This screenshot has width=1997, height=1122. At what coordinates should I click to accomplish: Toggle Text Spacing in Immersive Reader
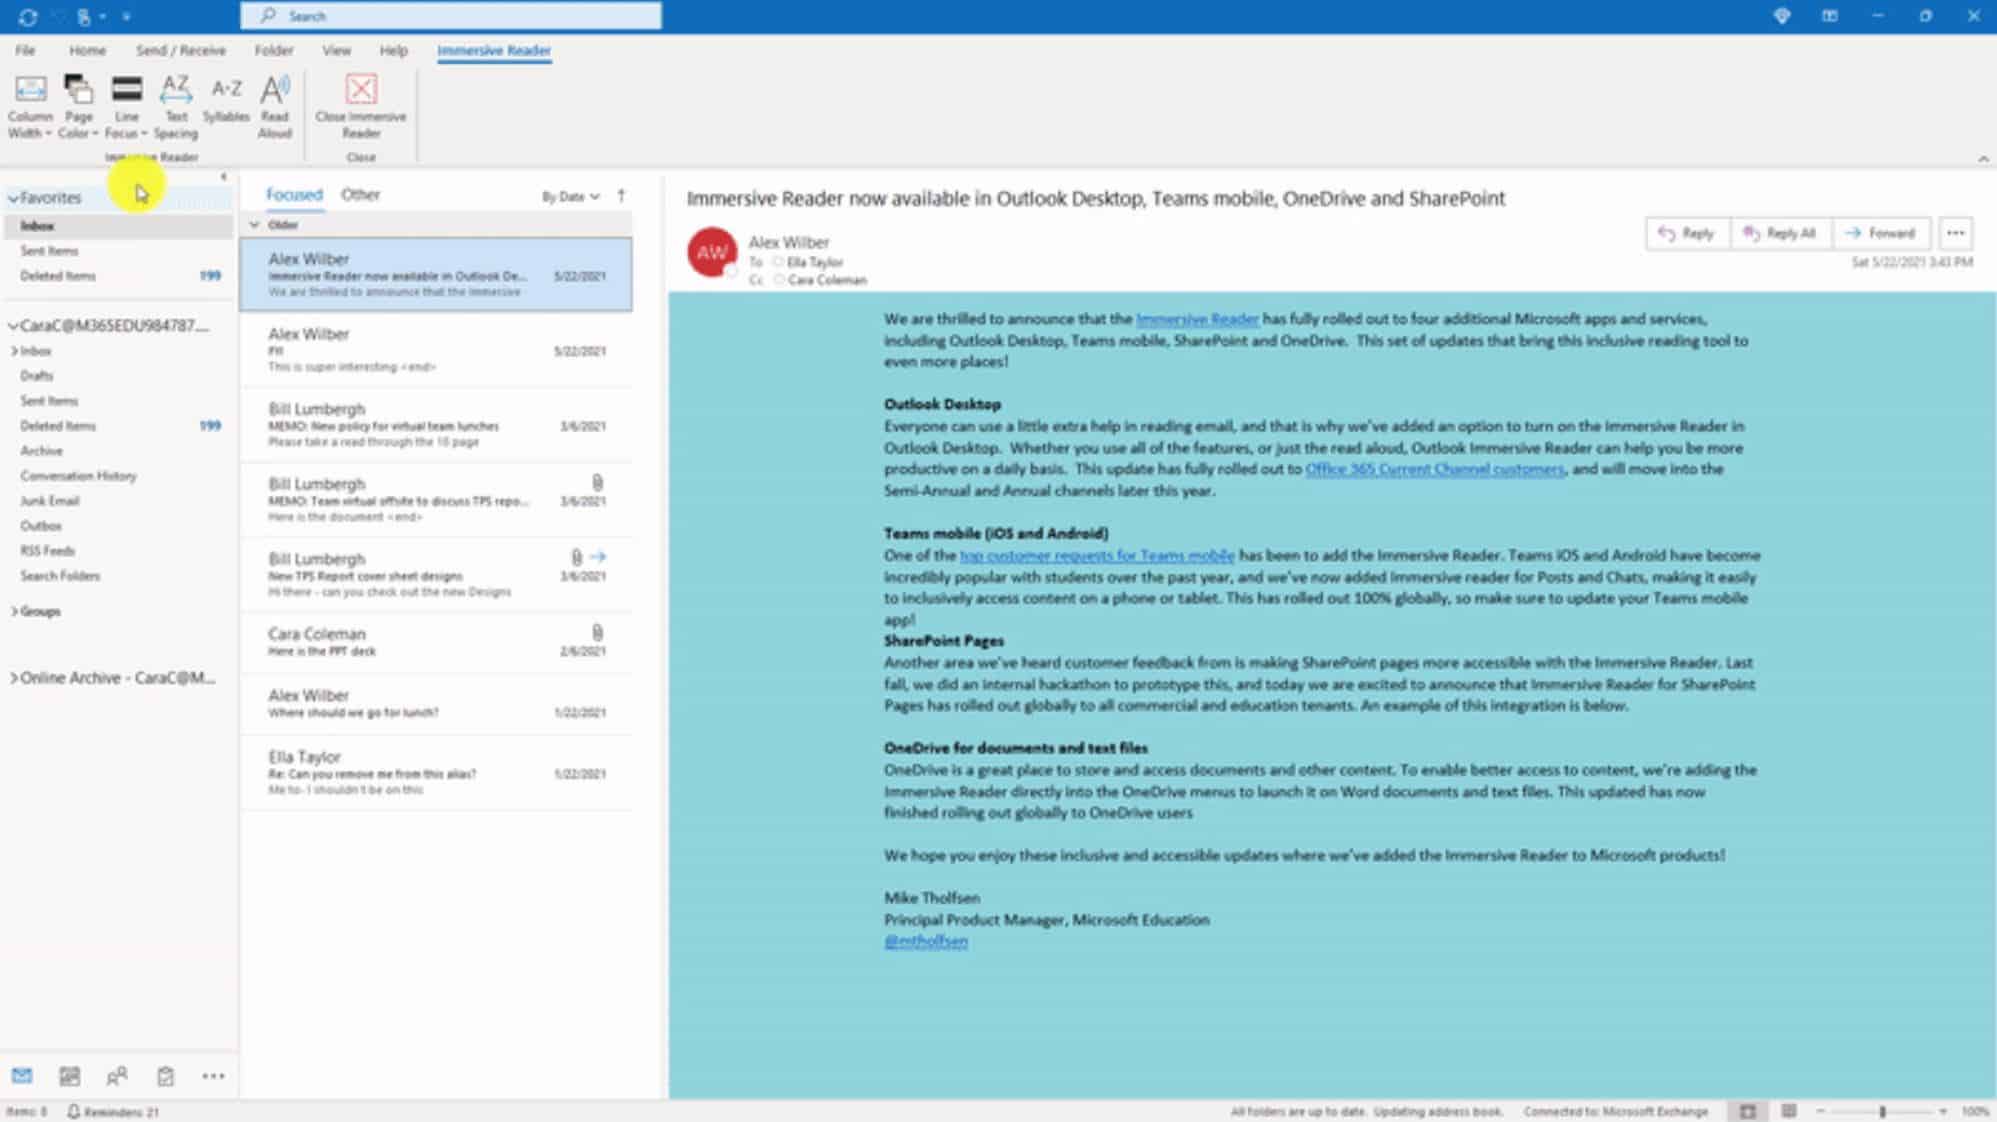pos(176,107)
